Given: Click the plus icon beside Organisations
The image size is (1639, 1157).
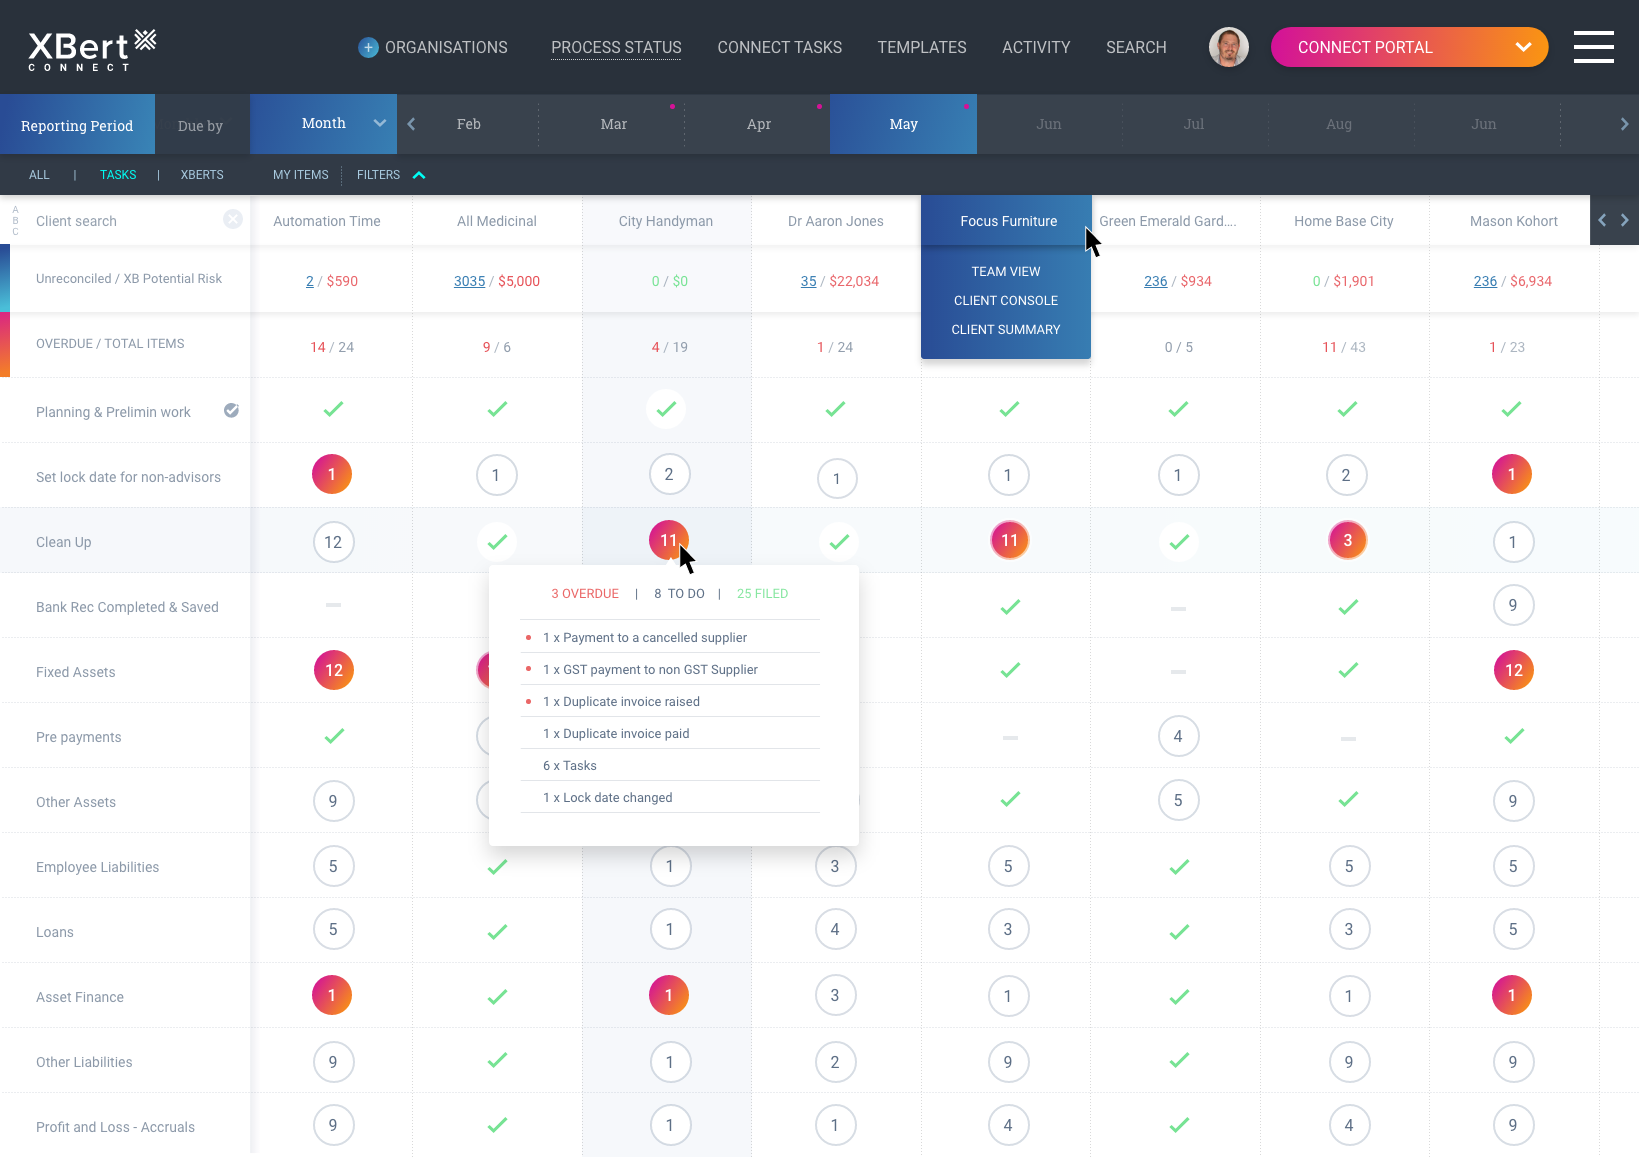Looking at the screenshot, I should pos(369,47).
